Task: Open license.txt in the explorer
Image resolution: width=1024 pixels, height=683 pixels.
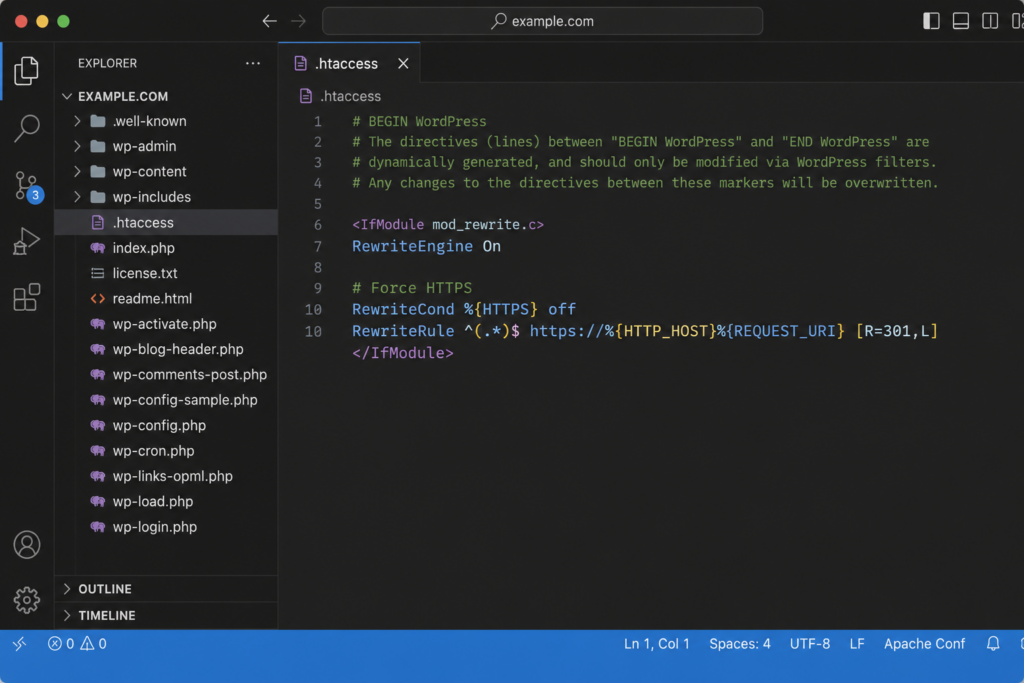Action: 167,274
